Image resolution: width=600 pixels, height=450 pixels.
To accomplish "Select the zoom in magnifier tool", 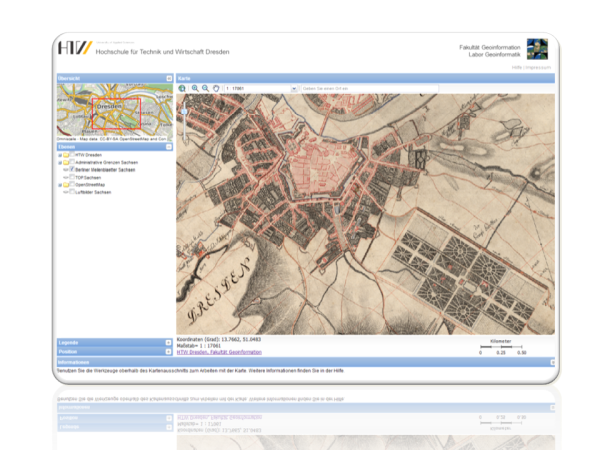I will click(195, 88).
